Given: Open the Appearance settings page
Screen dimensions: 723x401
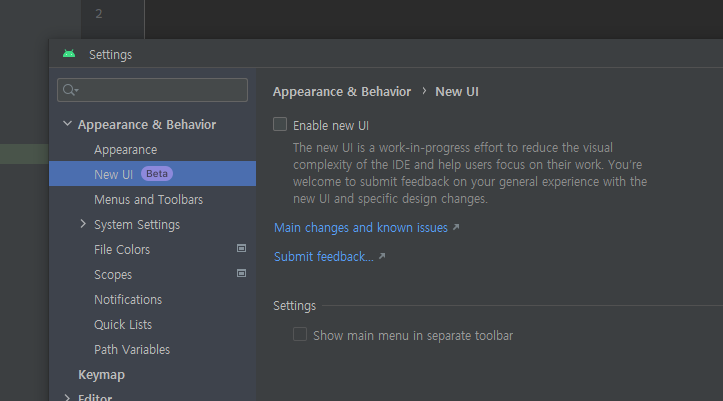Looking at the screenshot, I should [x=125, y=150].
